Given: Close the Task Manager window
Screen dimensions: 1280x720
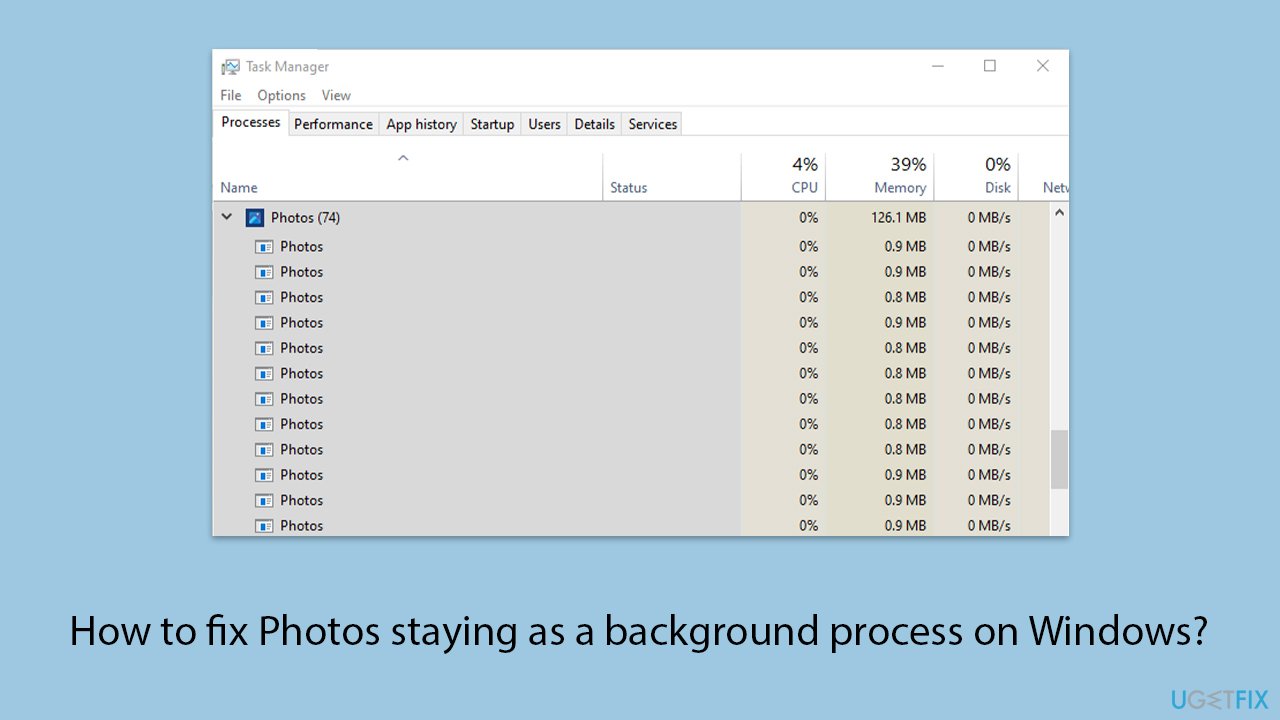Looking at the screenshot, I should (x=1042, y=66).
